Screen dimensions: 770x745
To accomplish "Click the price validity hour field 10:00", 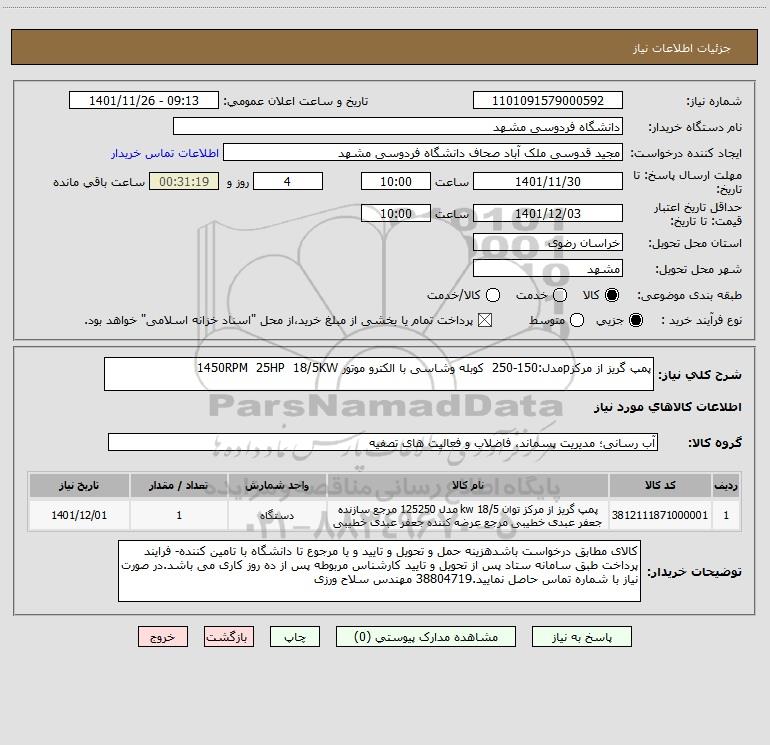I will click(396, 213).
